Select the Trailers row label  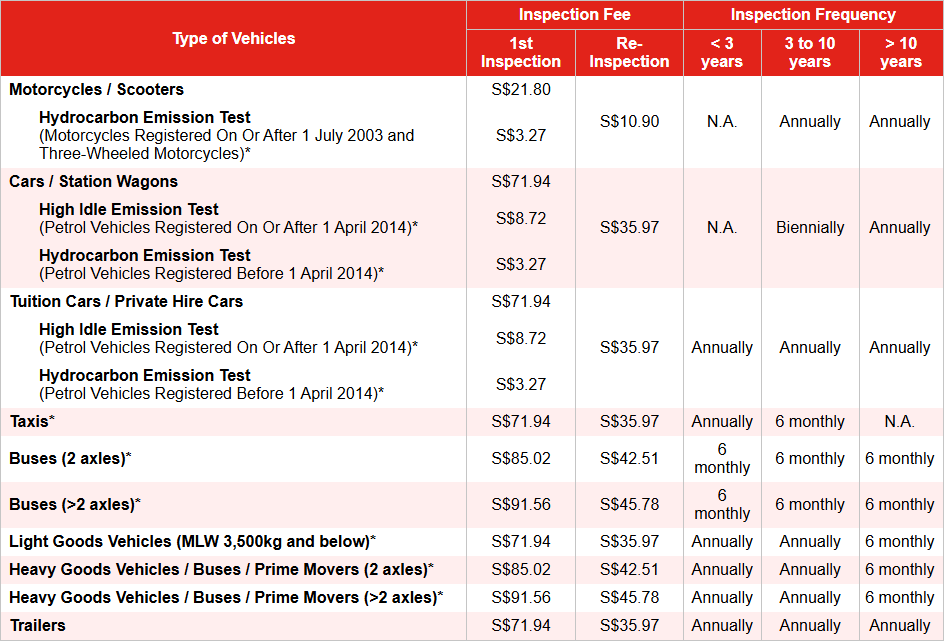[37, 625]
